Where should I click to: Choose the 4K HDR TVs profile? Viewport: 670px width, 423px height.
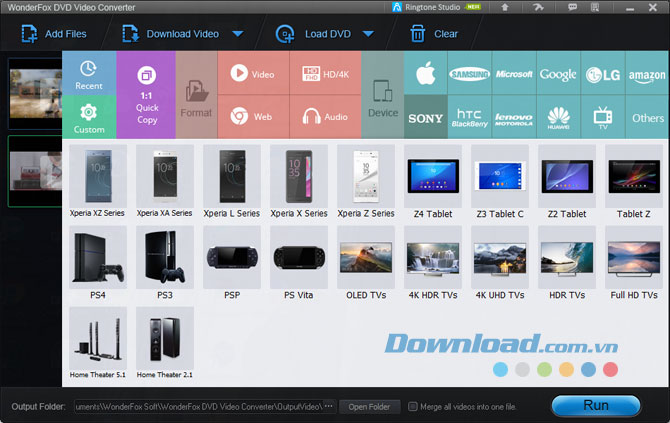(433, 263)
